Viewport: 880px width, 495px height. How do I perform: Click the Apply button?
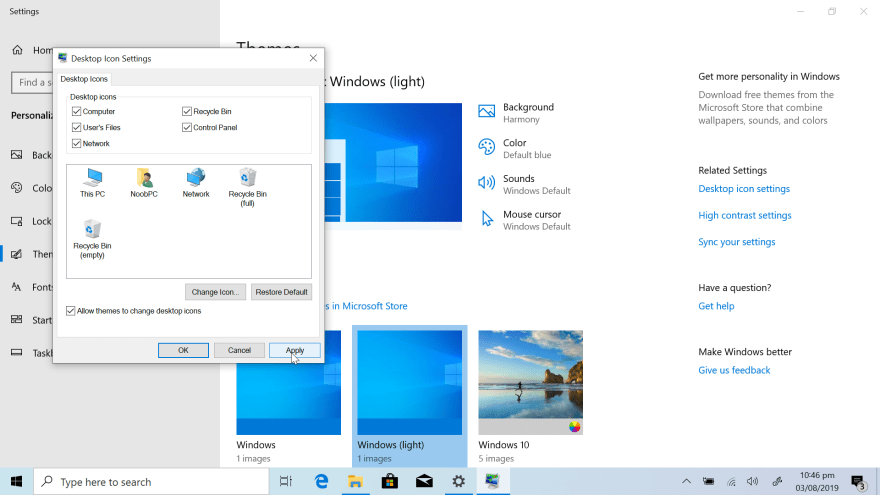point(295,350)
